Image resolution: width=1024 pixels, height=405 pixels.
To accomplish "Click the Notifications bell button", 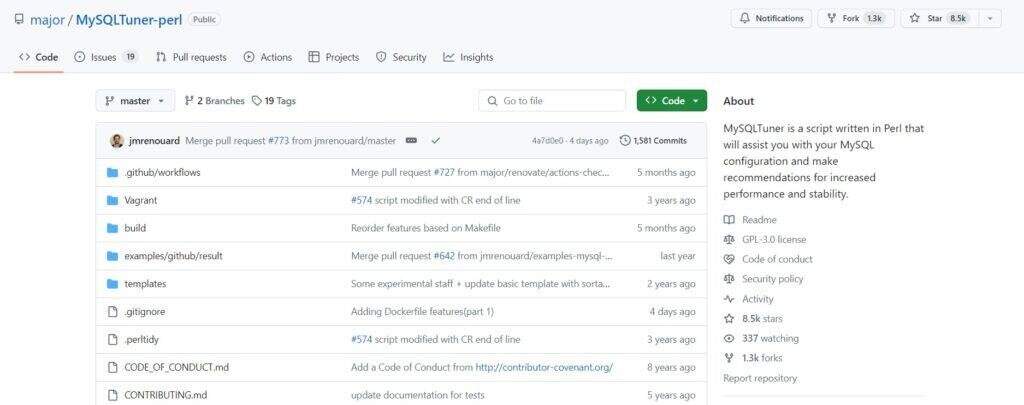I will pyautogui.click(x=771, y=18).
